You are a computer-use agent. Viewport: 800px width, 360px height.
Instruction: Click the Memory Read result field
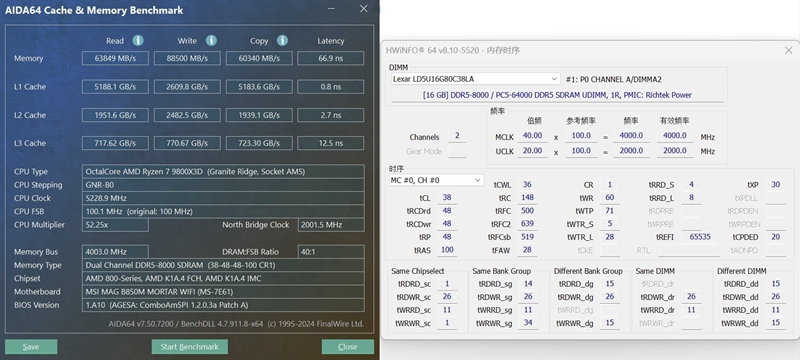115,58
